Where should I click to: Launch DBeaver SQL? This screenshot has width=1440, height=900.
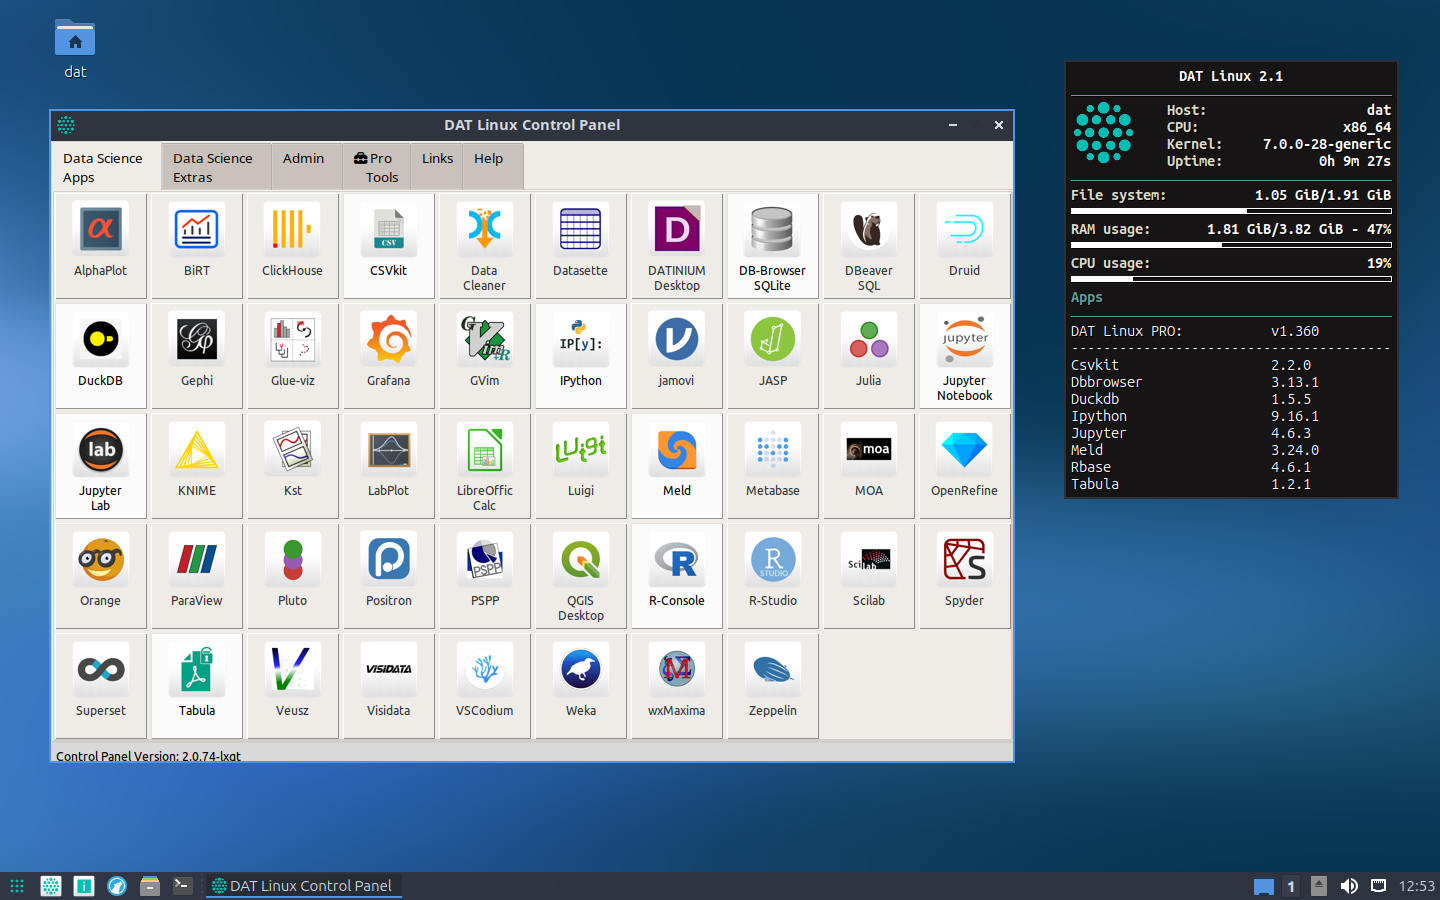click(869, 246)
